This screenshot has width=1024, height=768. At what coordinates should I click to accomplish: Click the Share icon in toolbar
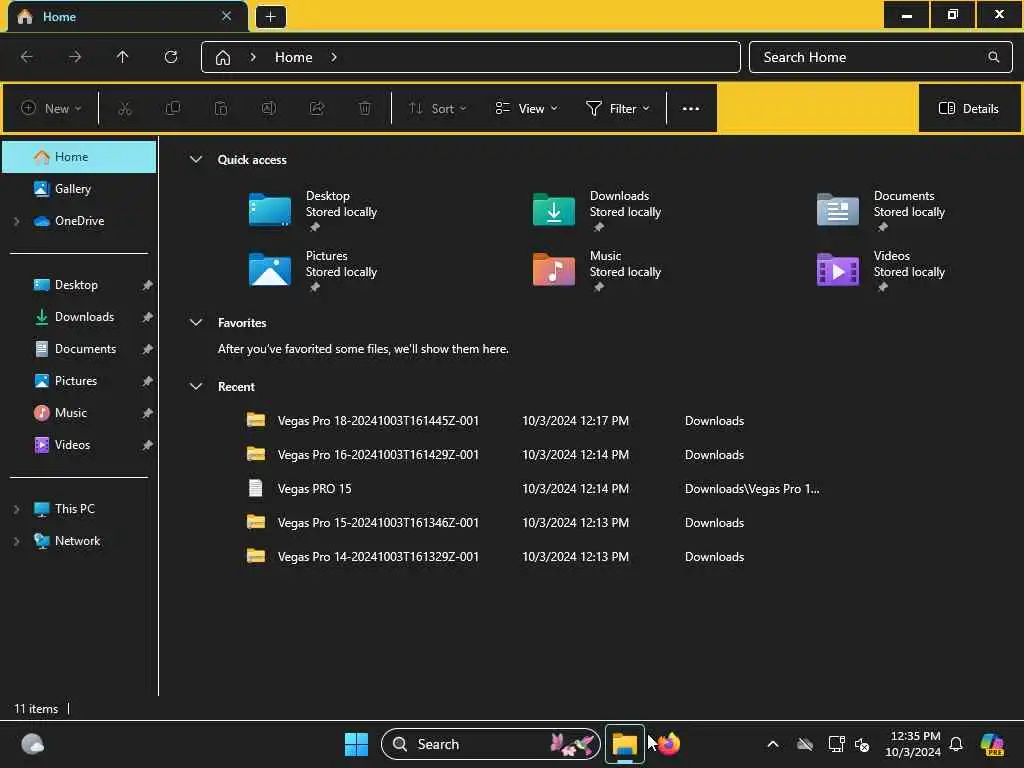[317, 108]
